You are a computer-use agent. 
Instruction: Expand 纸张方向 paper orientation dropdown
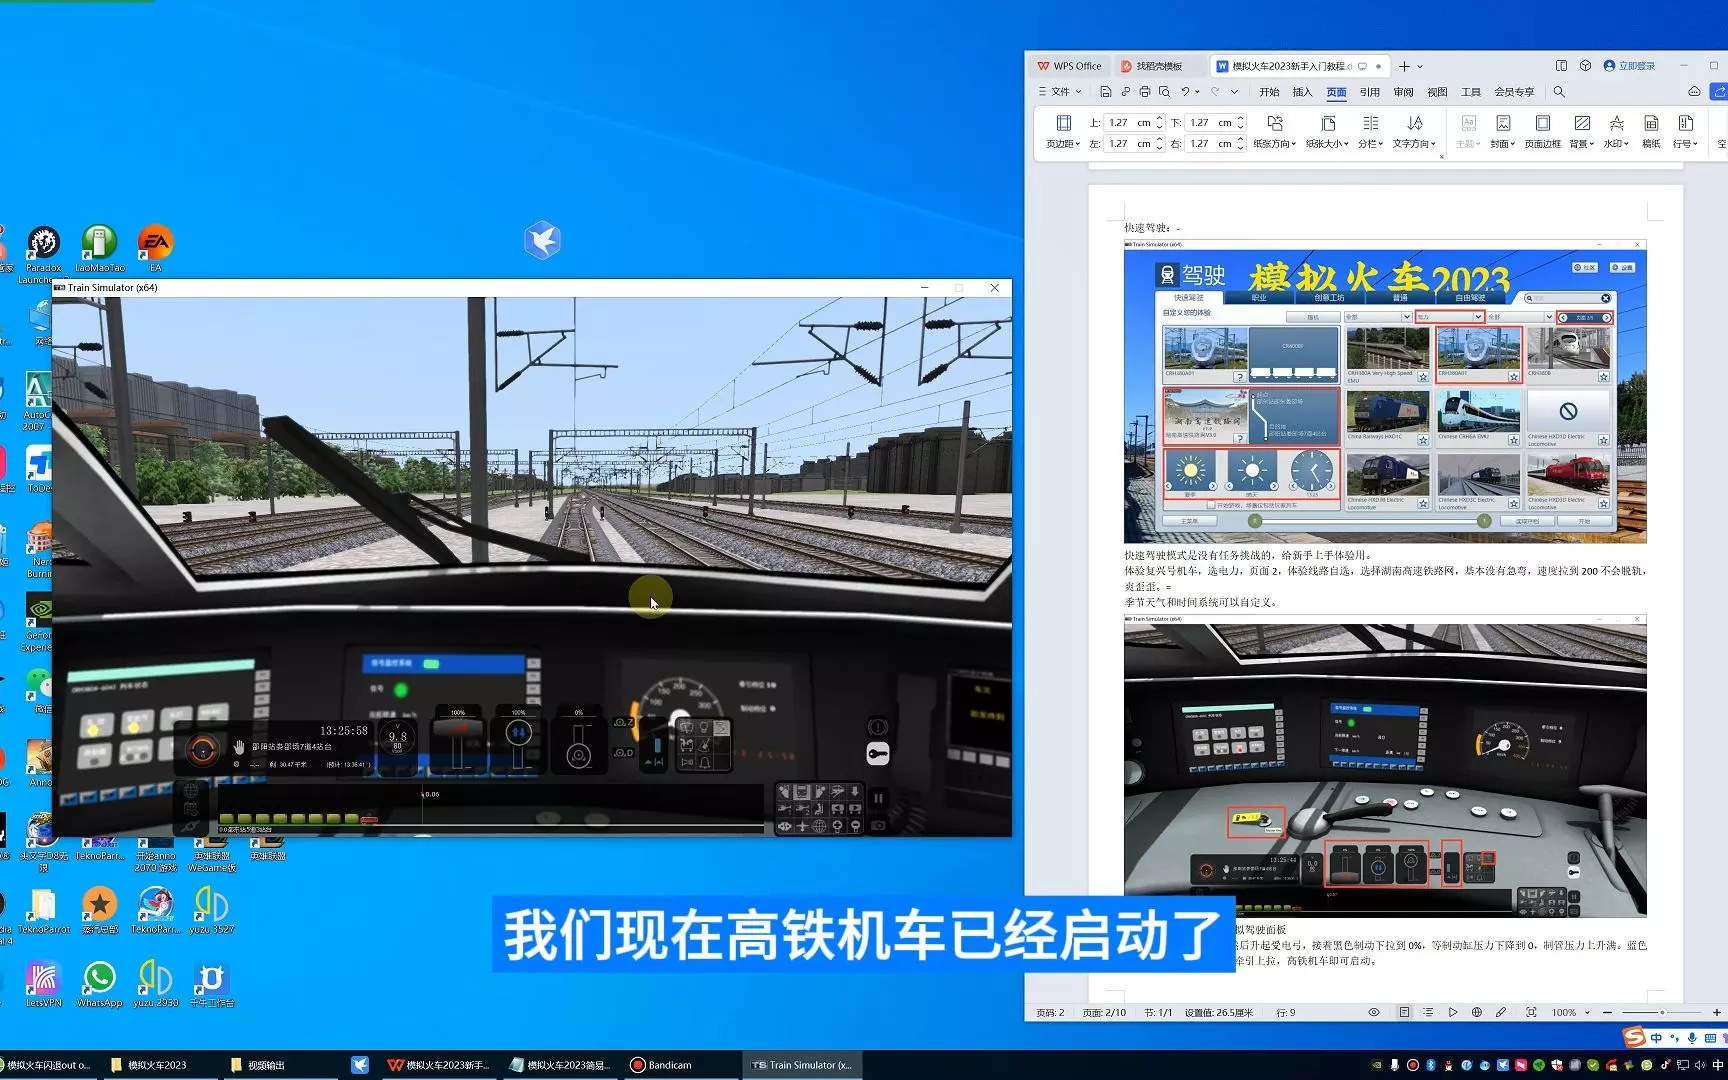[x=1274, y=144]
